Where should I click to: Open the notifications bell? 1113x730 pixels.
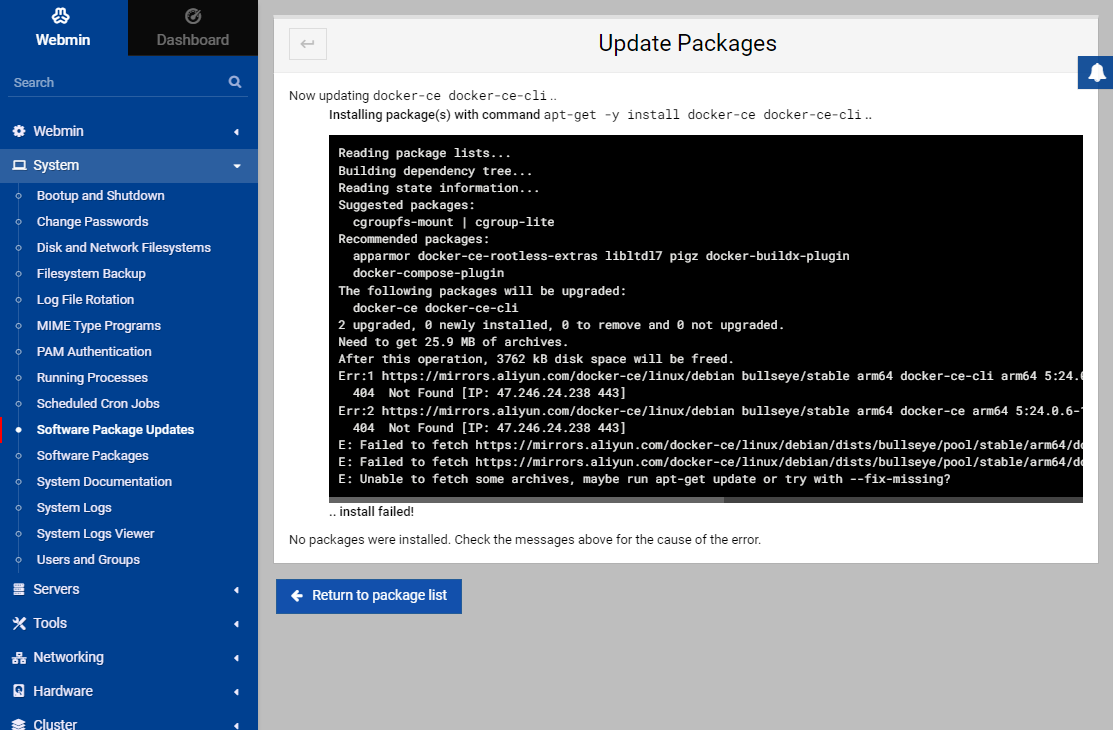point(1097,72)
